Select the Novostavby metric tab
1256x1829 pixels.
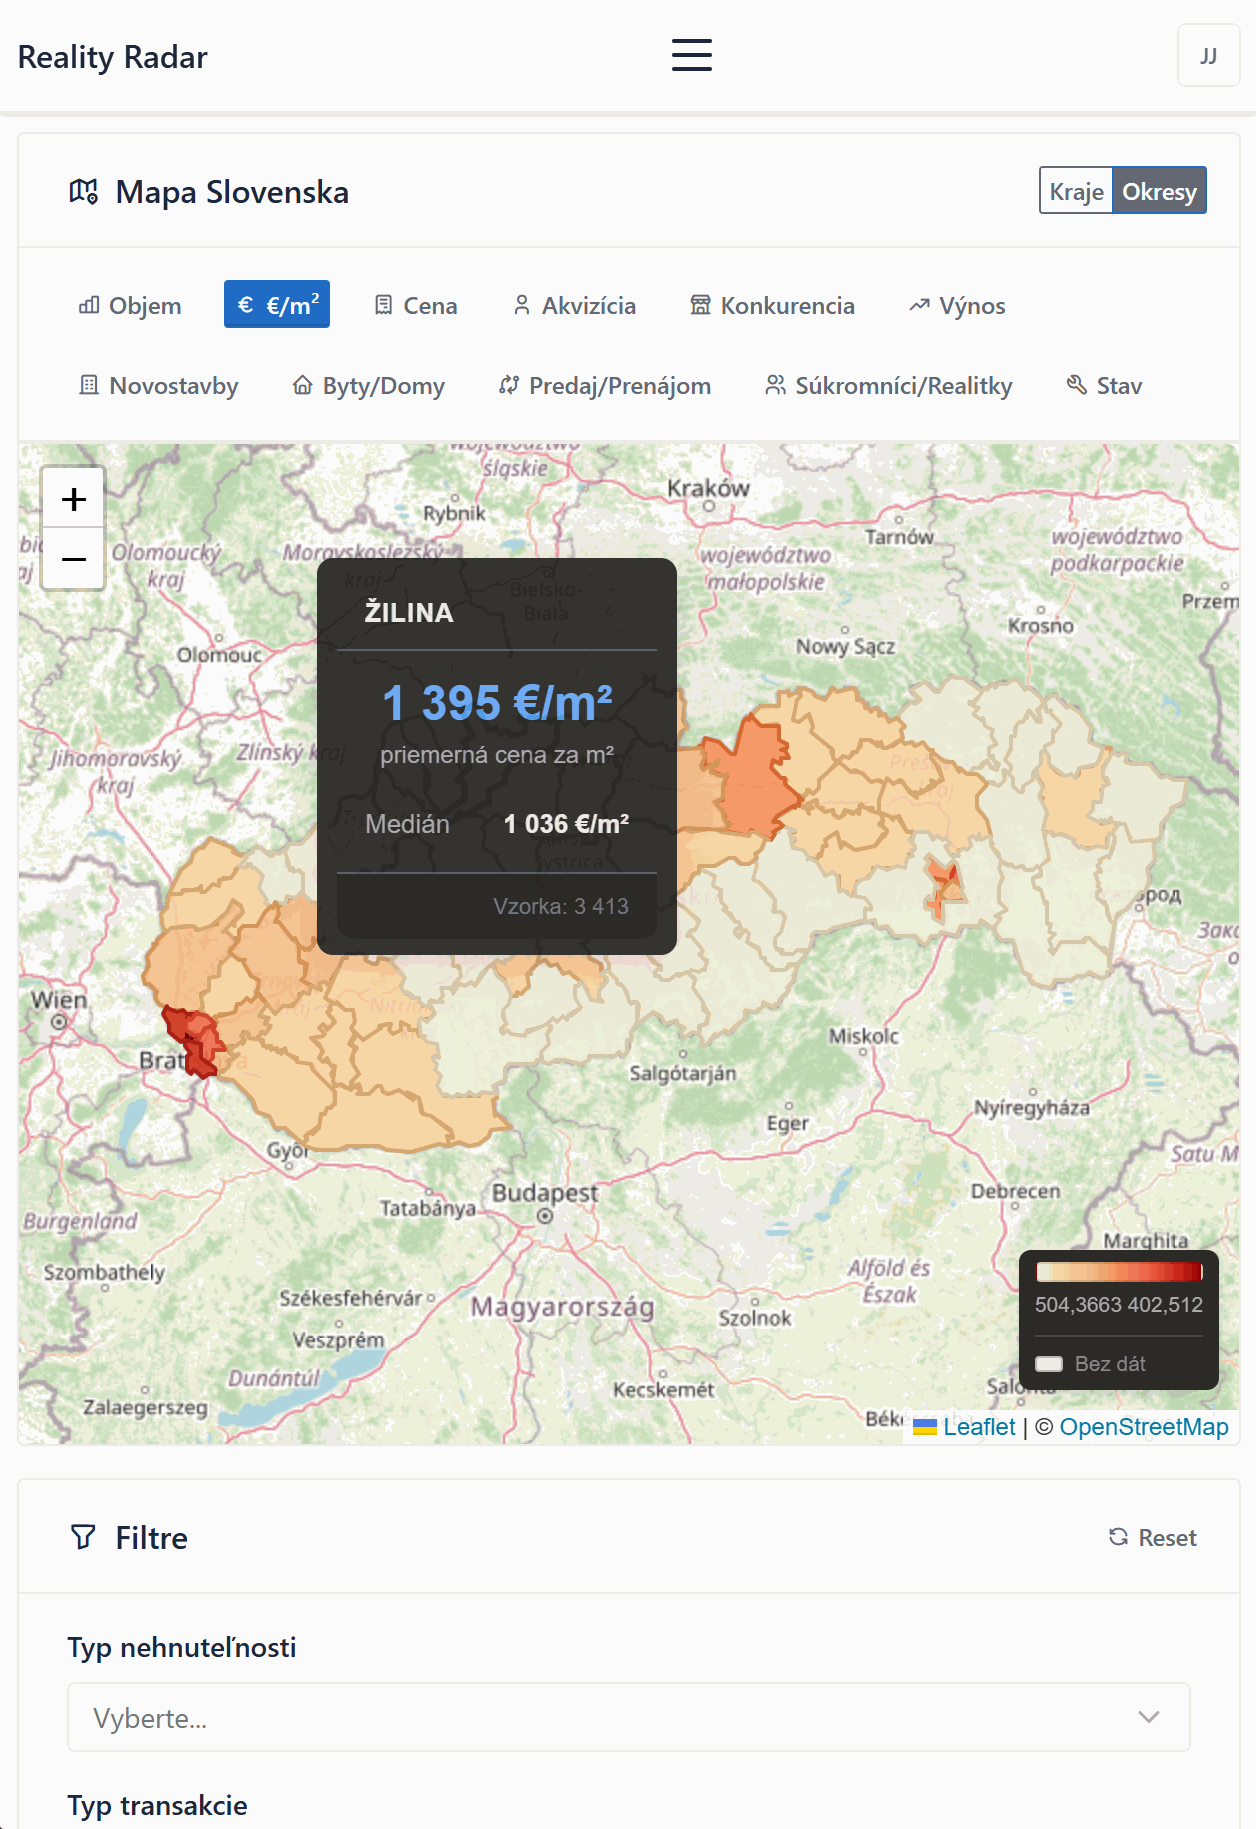(158, 385)
